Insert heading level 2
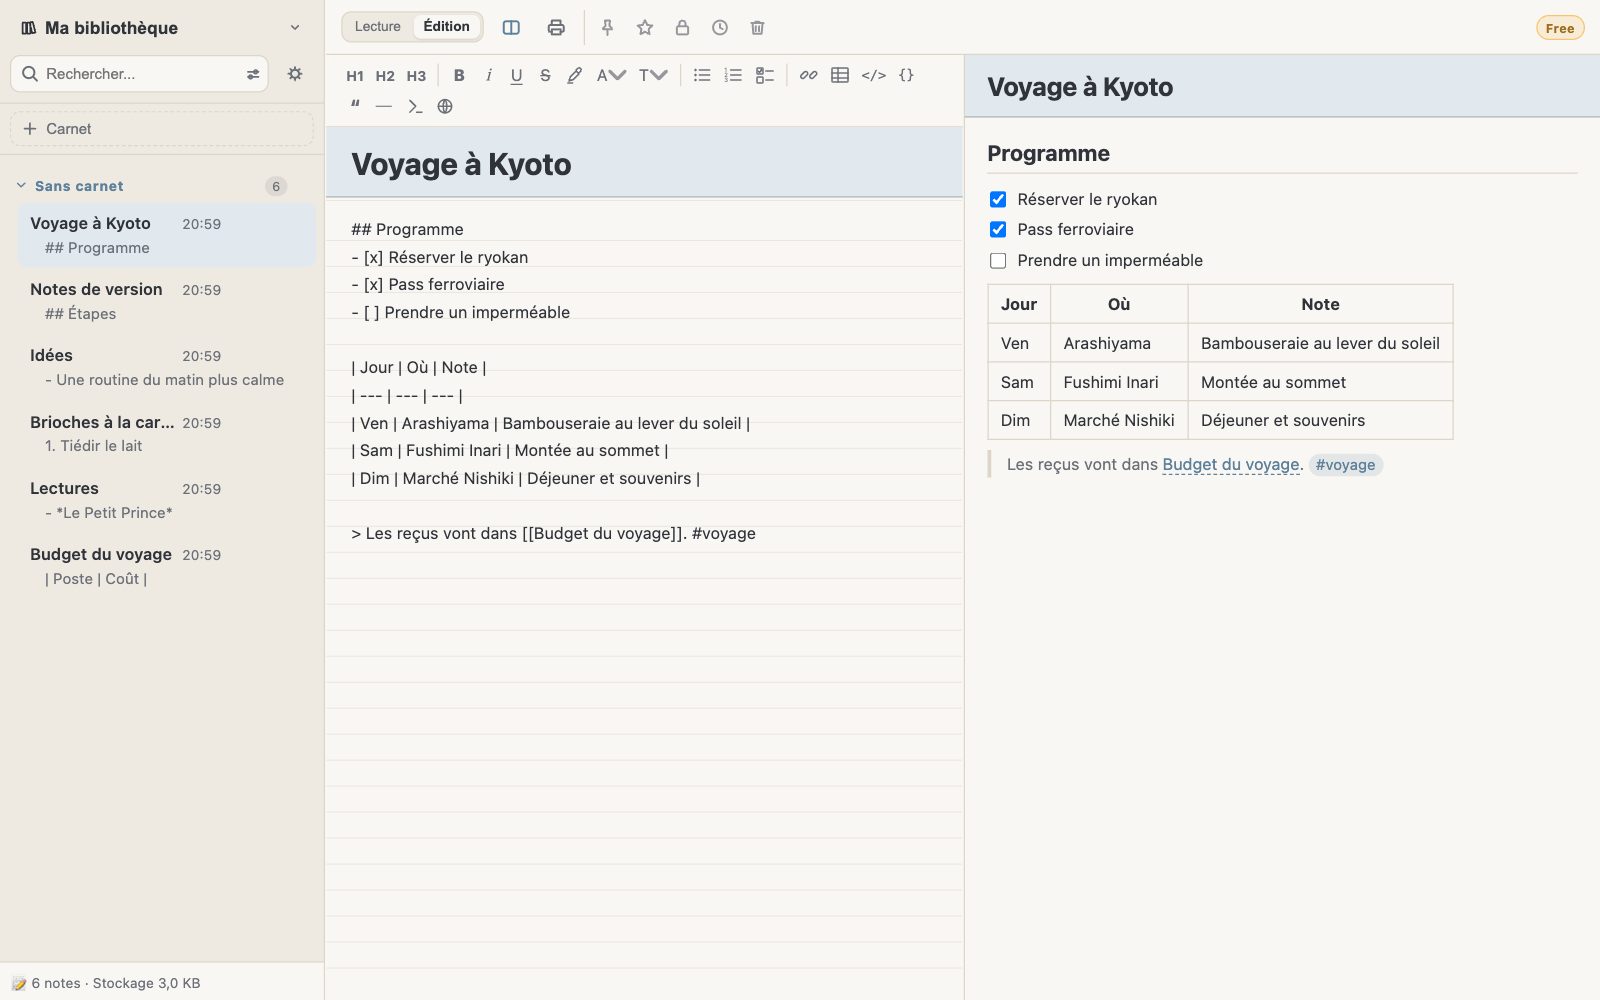This screenshot has width=1600, height=1000. pyautogui.click(x=385, y=75)
